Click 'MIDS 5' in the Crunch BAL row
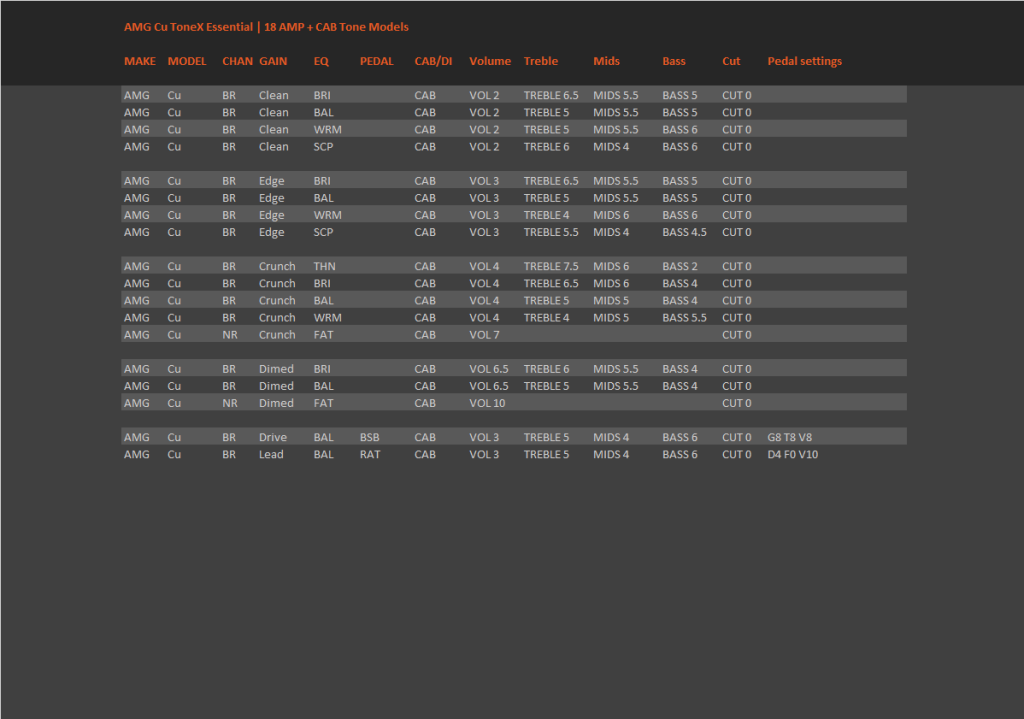The image size is (1024, 719). [x=611, y=300]
